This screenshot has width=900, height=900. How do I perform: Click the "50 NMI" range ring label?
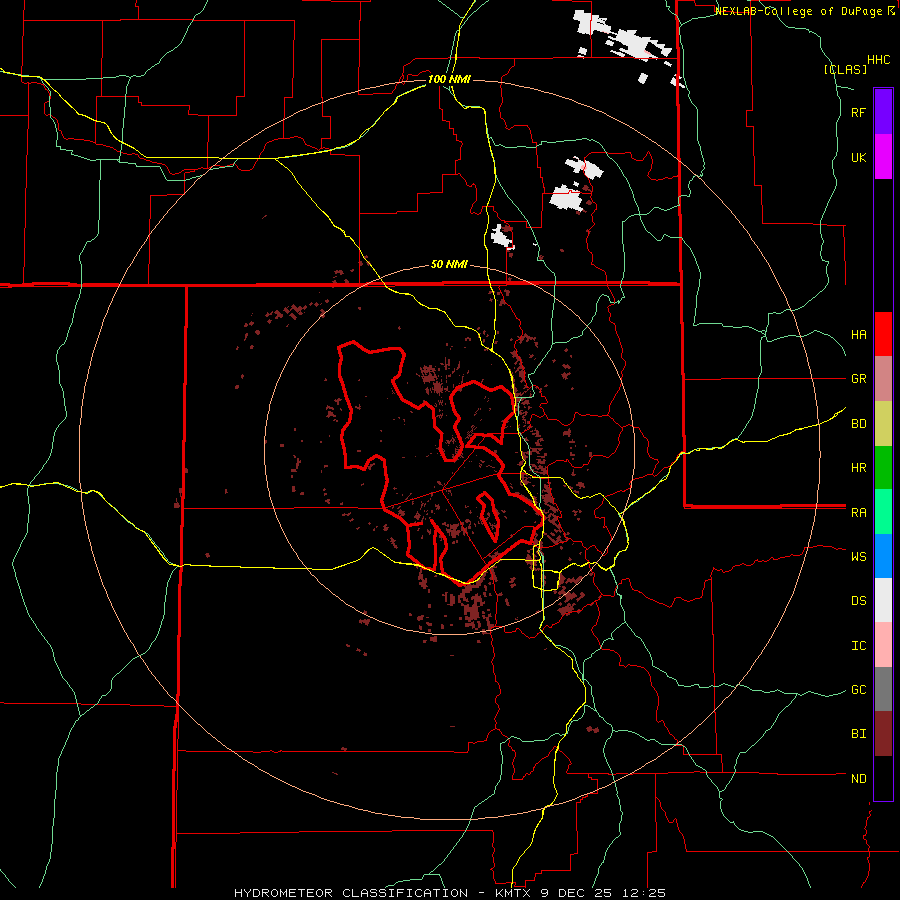tap(449, 265)
